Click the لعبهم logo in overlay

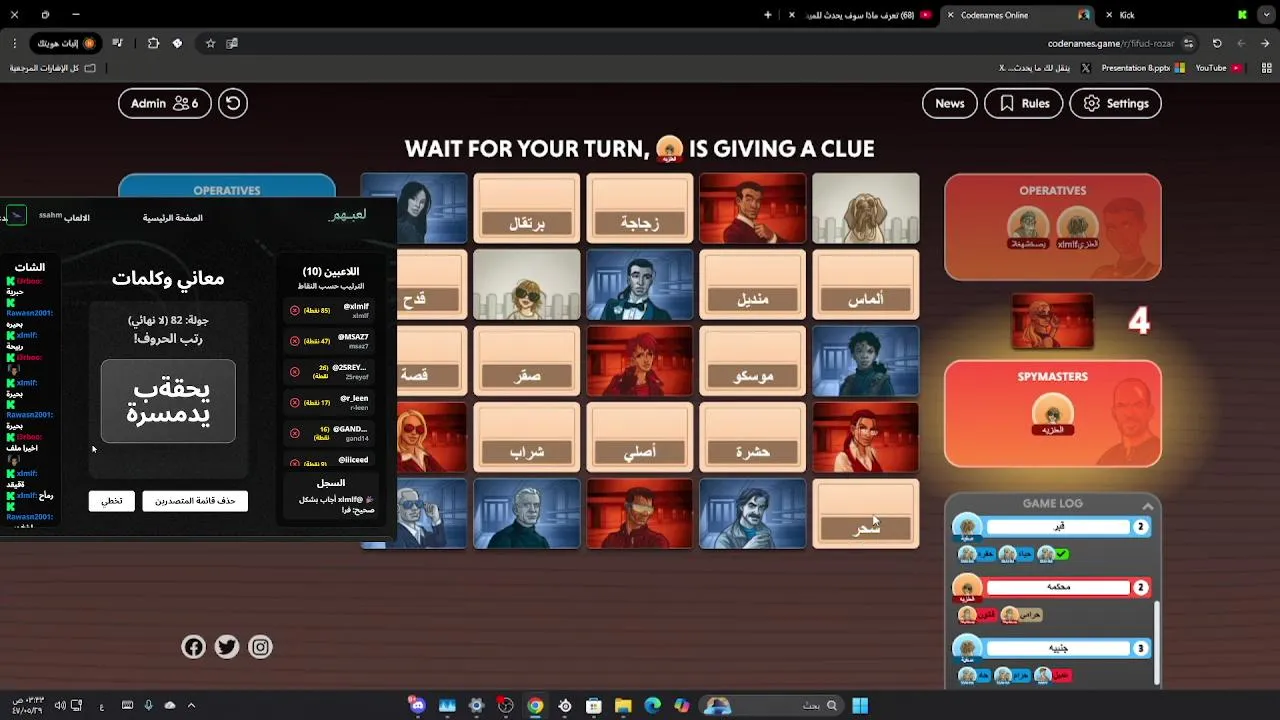point(347,215)
